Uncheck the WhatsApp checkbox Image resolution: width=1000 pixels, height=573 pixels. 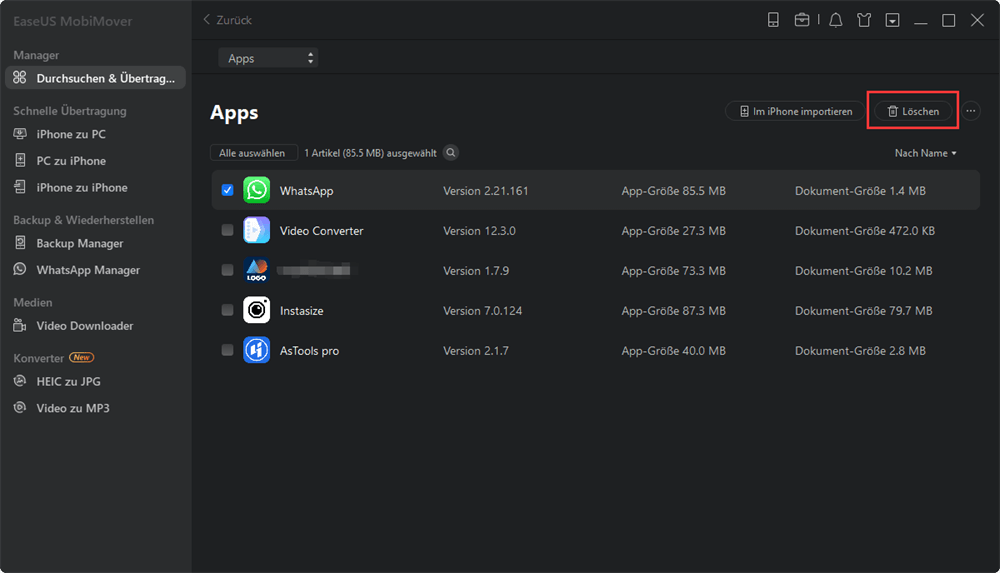pos(227,190)
